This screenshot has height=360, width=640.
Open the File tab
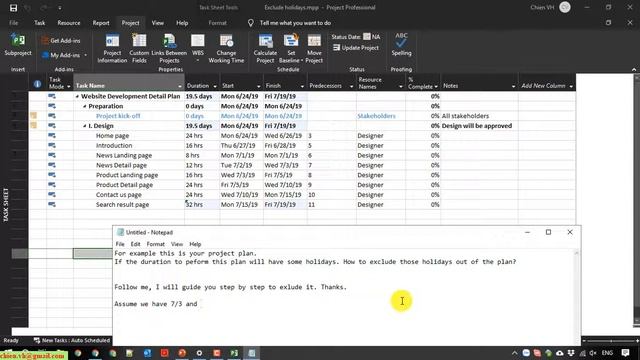(x=13, y=23)
